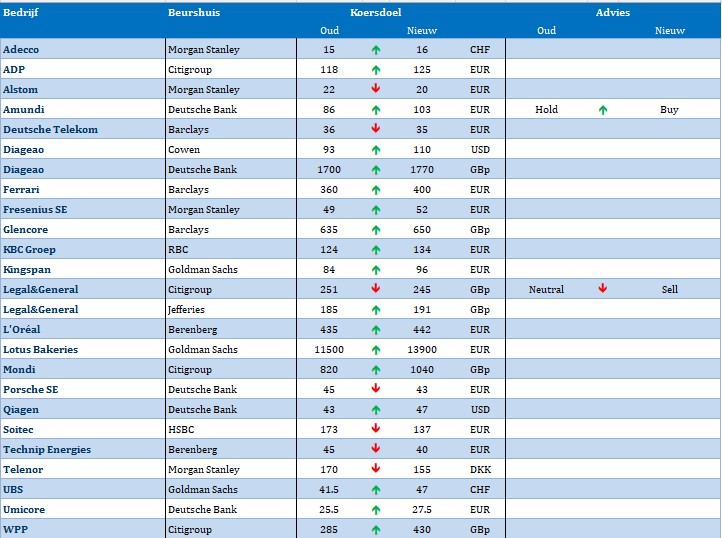Click the Neutral-to-Sell red advice arrow

[603, 288]
